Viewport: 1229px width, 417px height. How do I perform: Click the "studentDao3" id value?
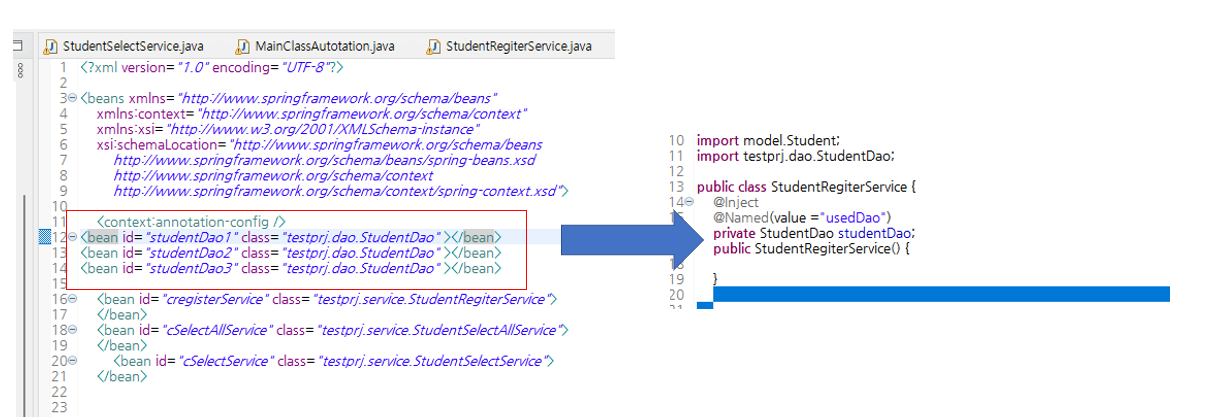pyautogui.click(x=193, y=268)
